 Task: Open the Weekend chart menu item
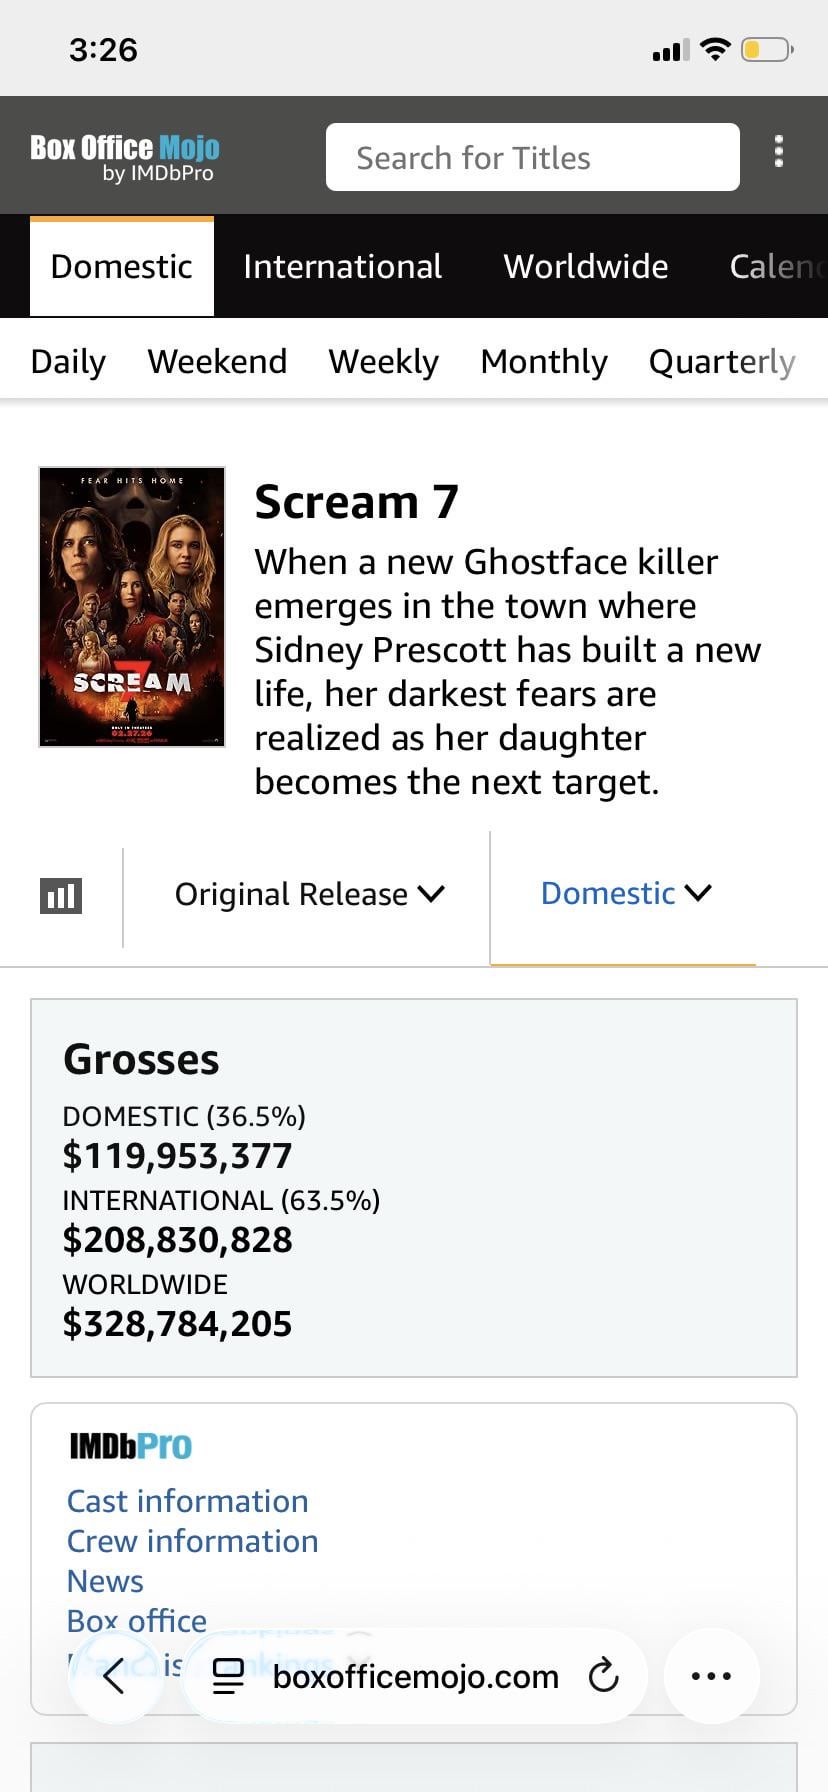tap(217, 361)
